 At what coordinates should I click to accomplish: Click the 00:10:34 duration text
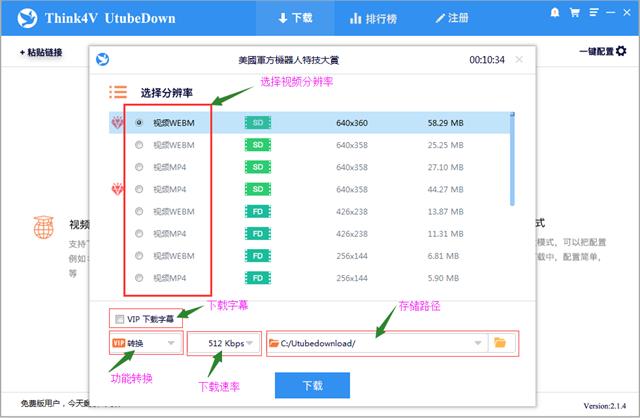(x=487, y=60)
